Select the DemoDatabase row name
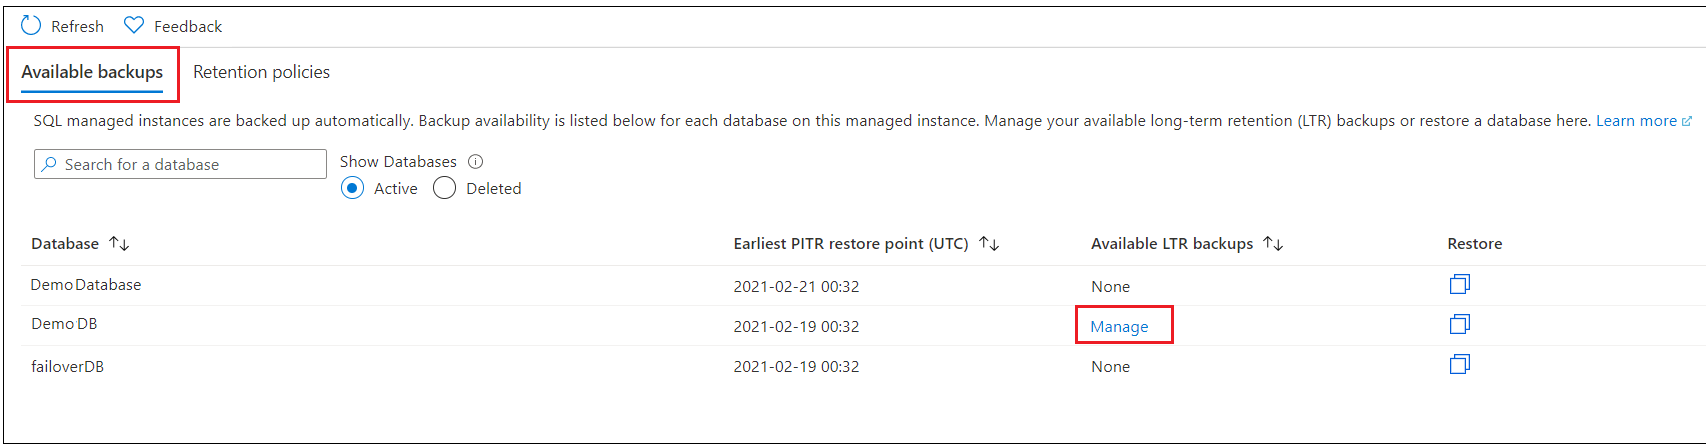 [x=86, y=285]
